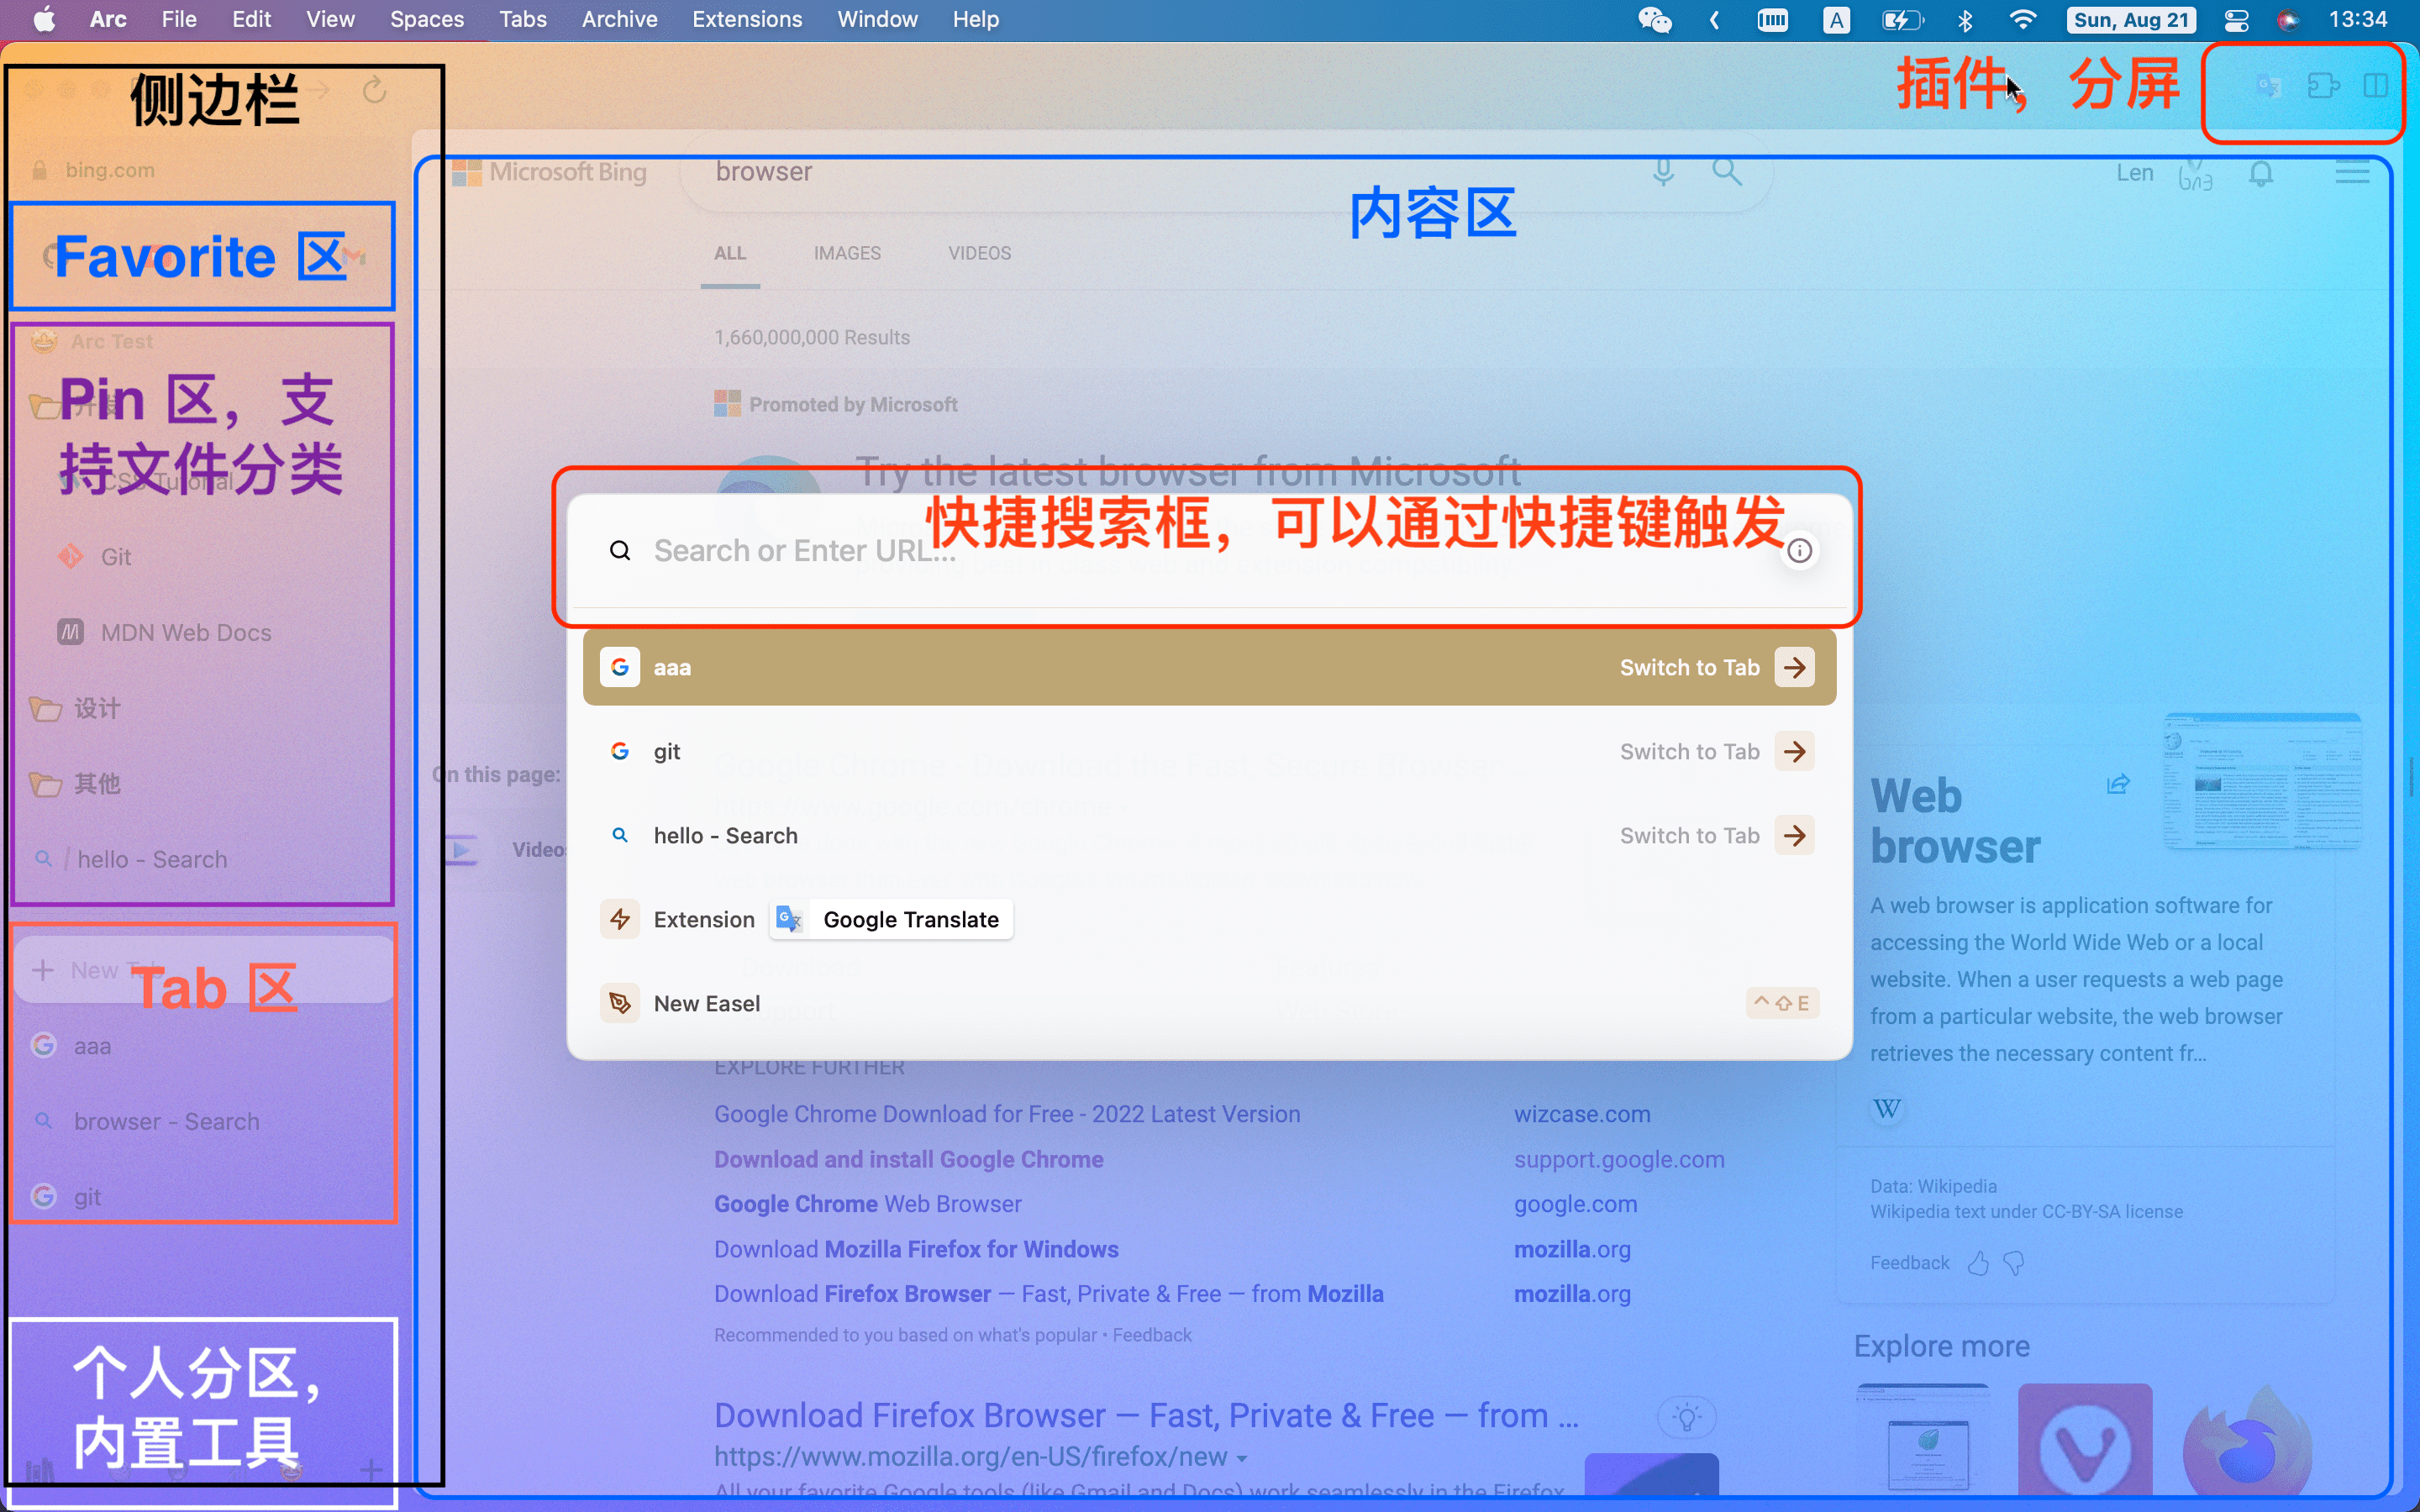Click the lightbulb icon beside Firefox result
Image resolution: width=2420 pixels, height=1512 pixels.
[1687, 1417]
